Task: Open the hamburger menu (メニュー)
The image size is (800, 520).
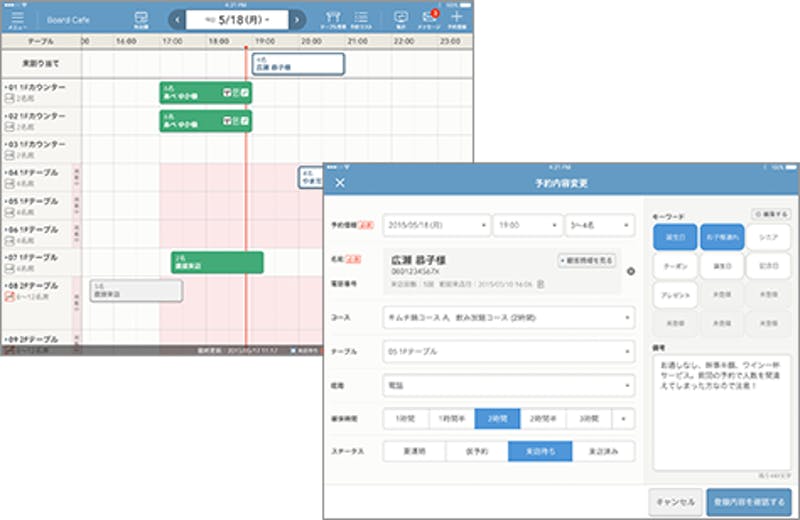Action: click(x=17, y=19)
